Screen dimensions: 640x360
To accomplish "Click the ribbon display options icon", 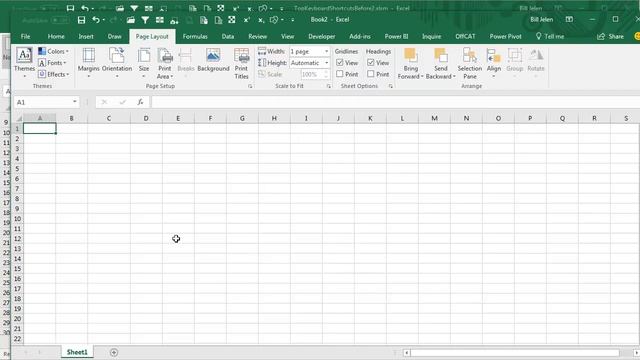I will [569, 20].
